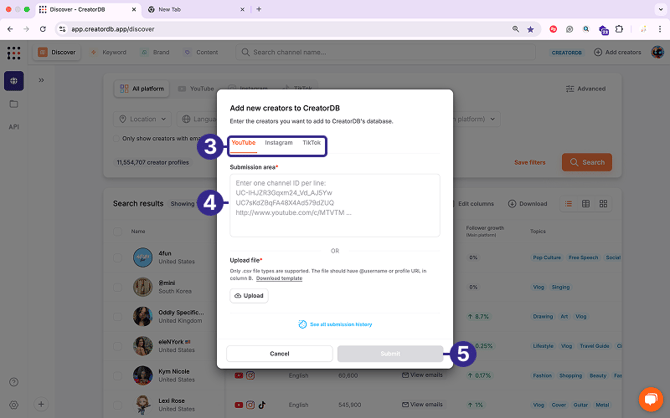Click the plus icon at the bottom left

[x=41, y=404]
